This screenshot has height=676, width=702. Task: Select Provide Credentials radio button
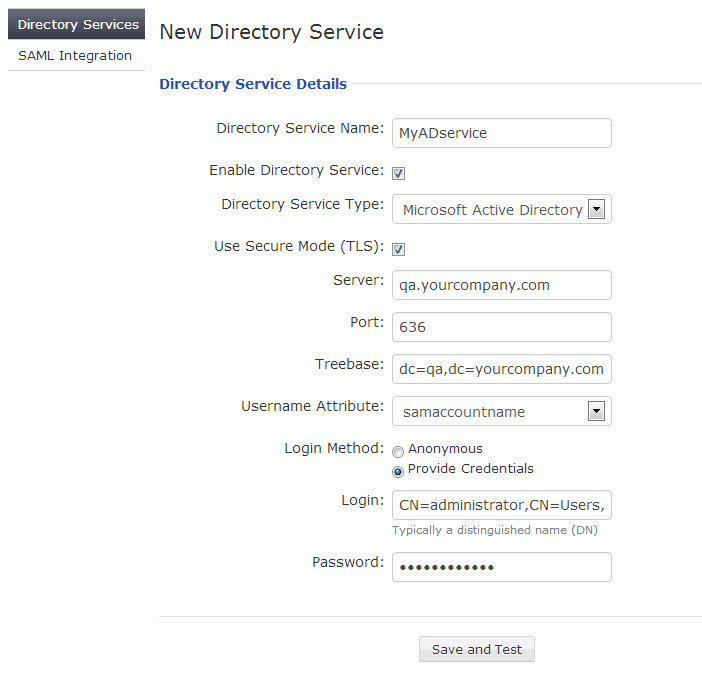[398, 472]
